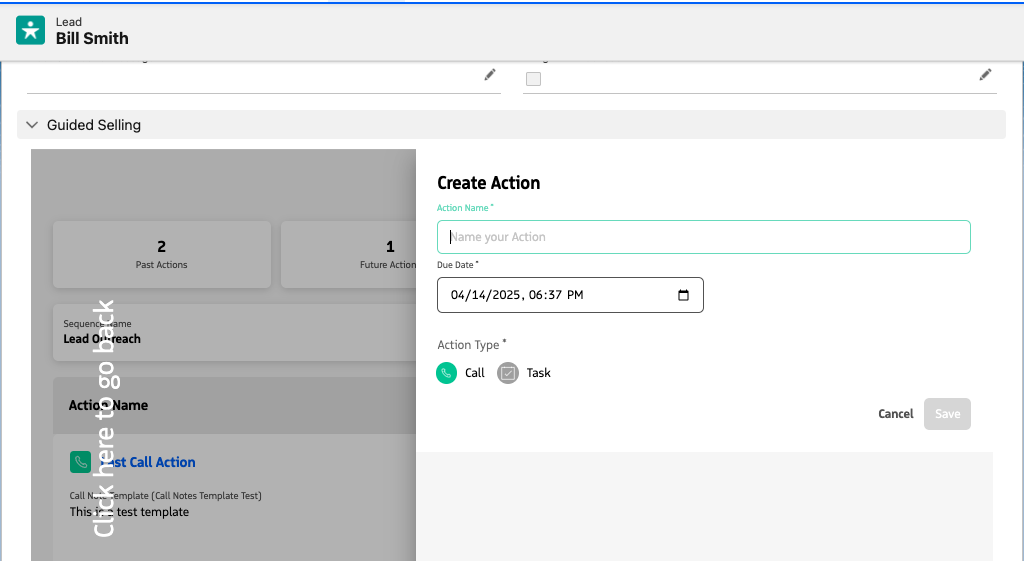This screenshot has width=1024, height=561.
Task: Choose the Task action type label
Action: pyautogui.click(x=538, y=373)
